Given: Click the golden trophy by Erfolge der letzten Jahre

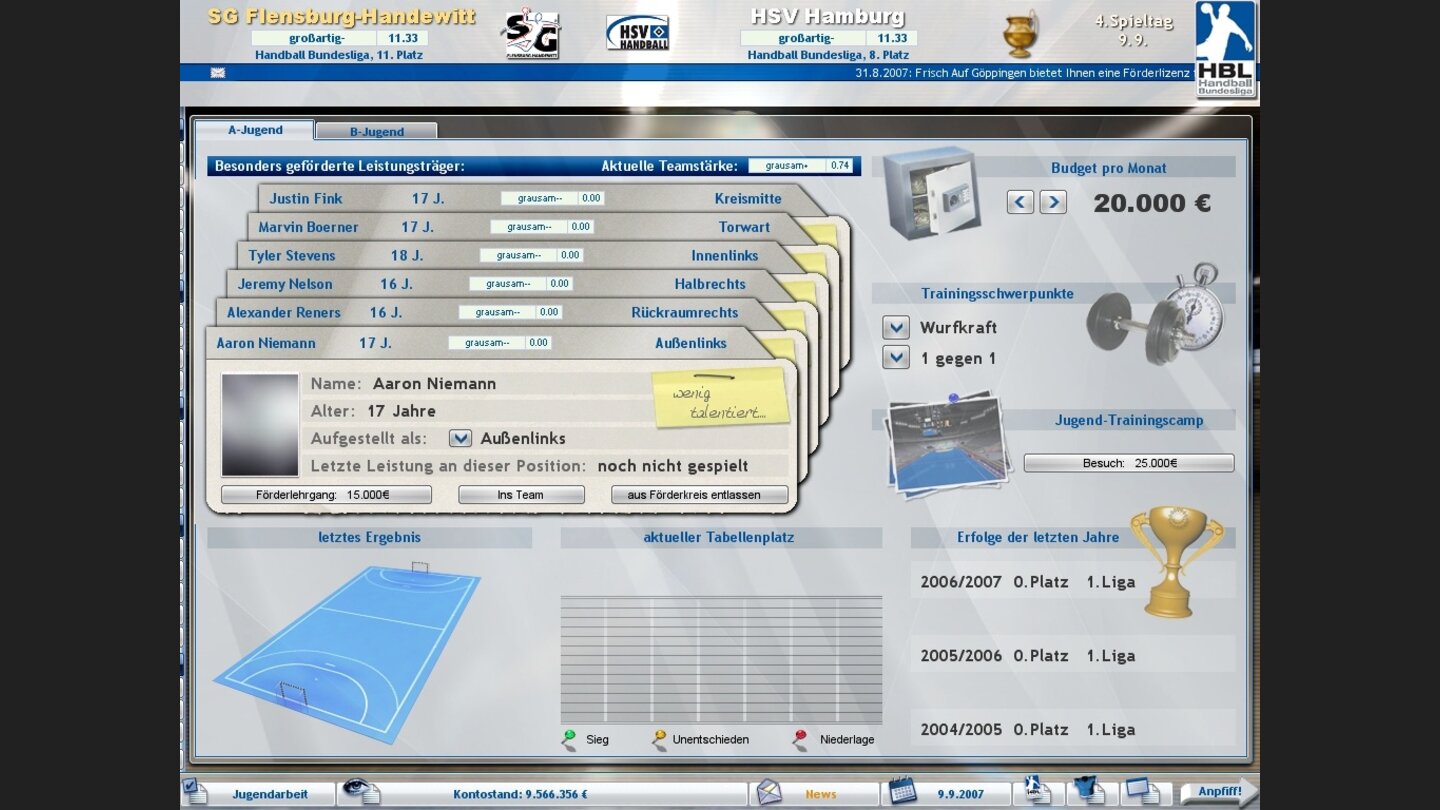Looking at the screenshot, I should tap(1176, 560).
